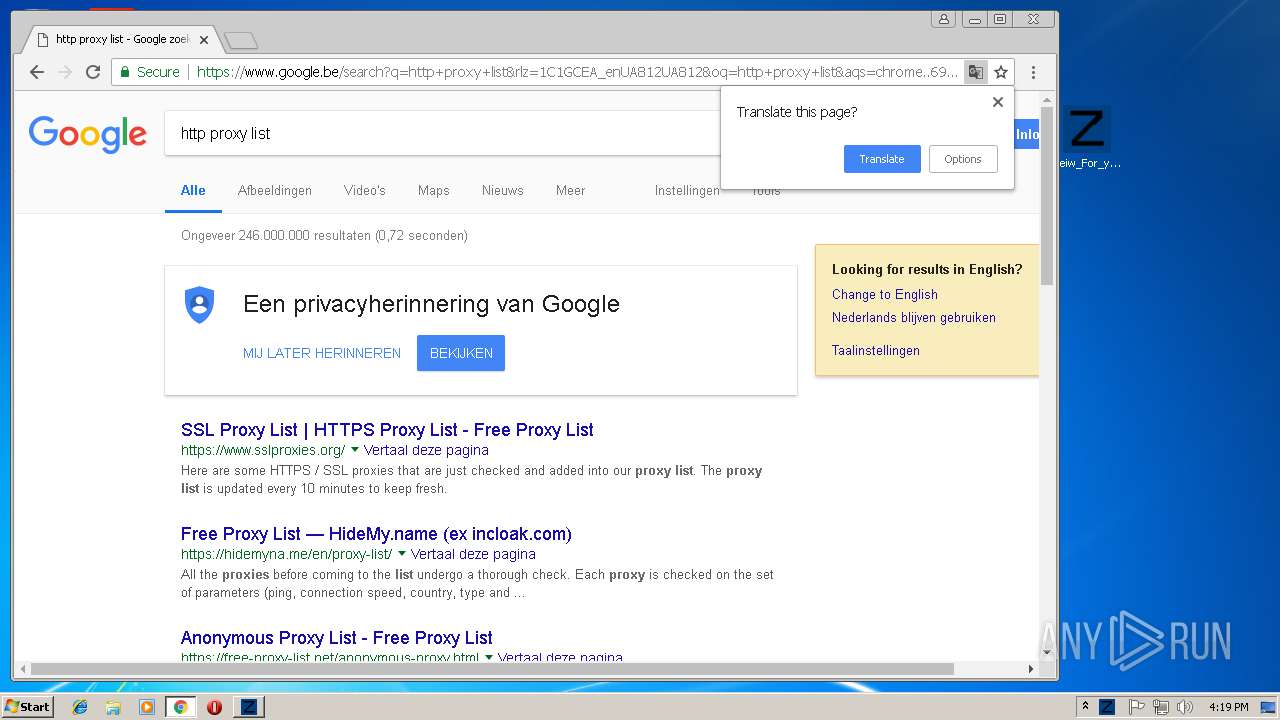1280x720 pixels.
Task: Select the http proxy list browser tab
Action: coord(120,40)
